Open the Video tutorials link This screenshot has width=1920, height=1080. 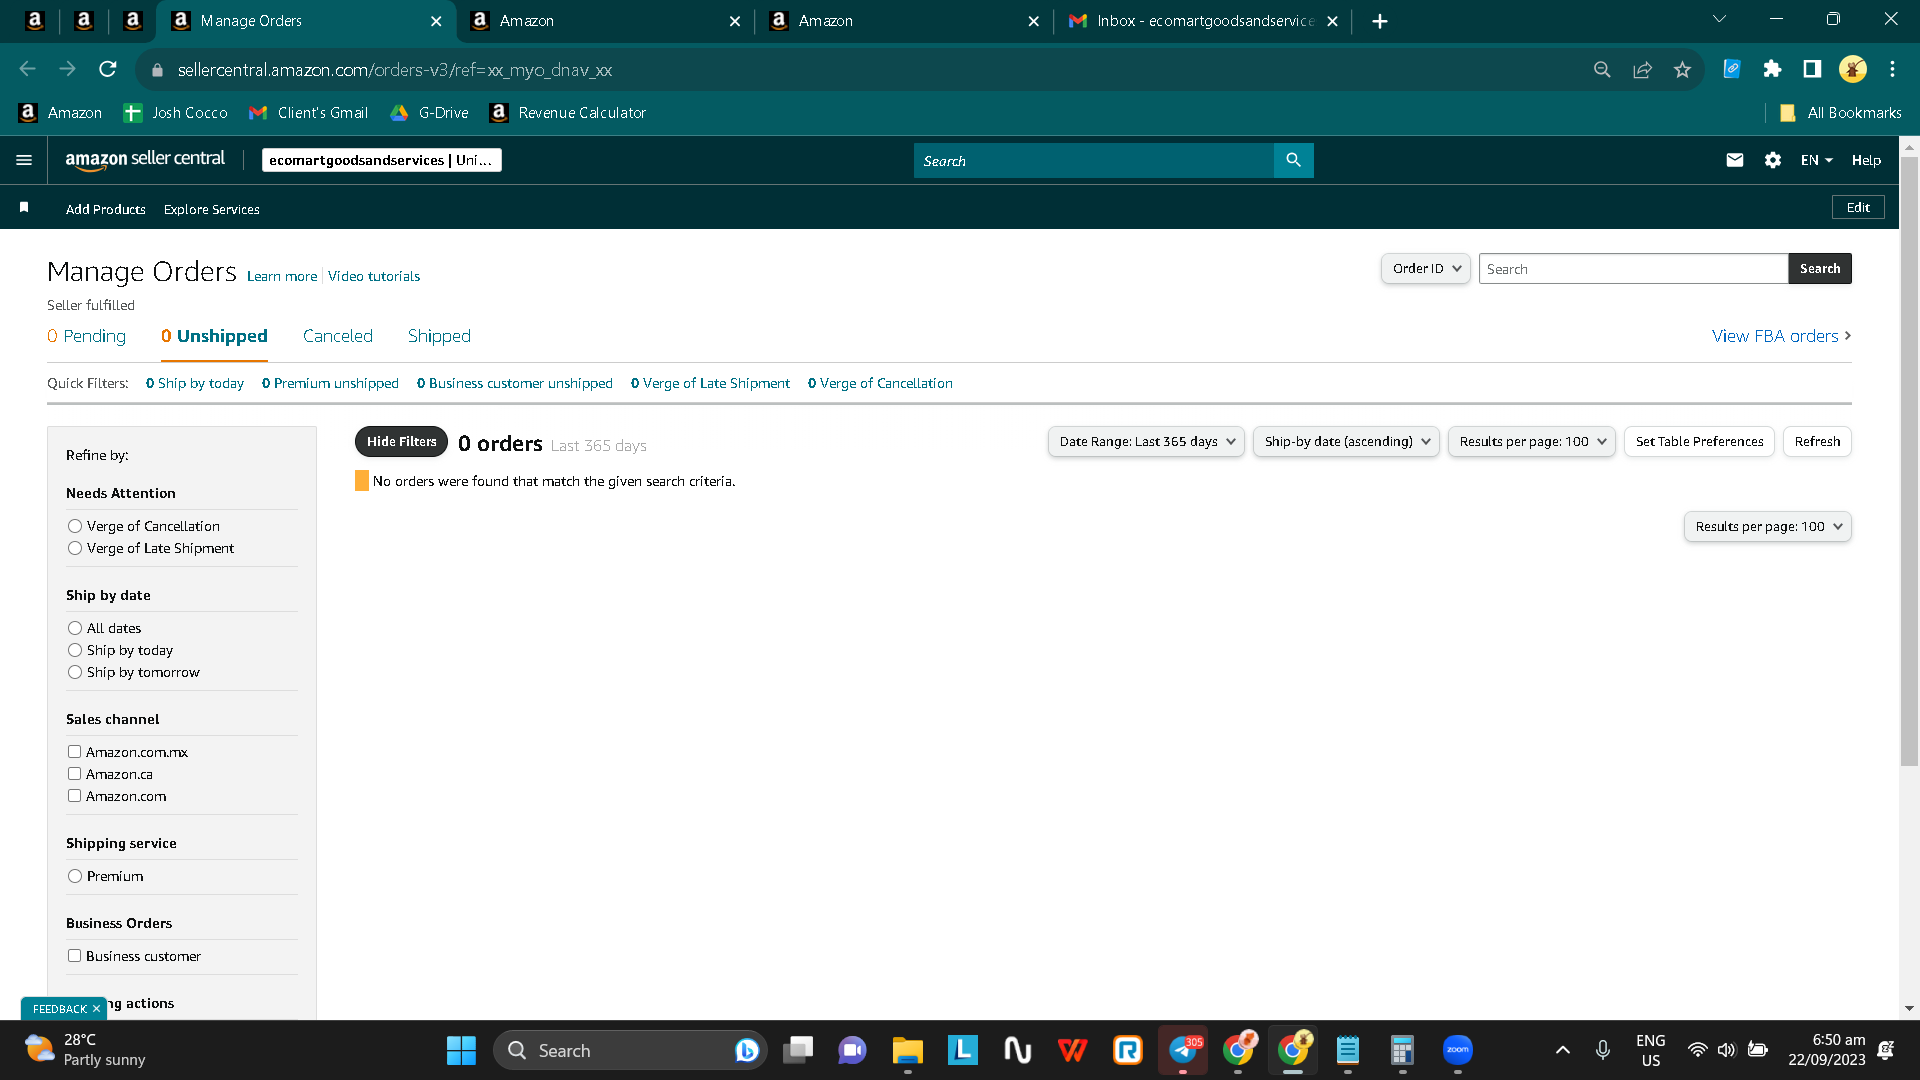tap(374, 276)
